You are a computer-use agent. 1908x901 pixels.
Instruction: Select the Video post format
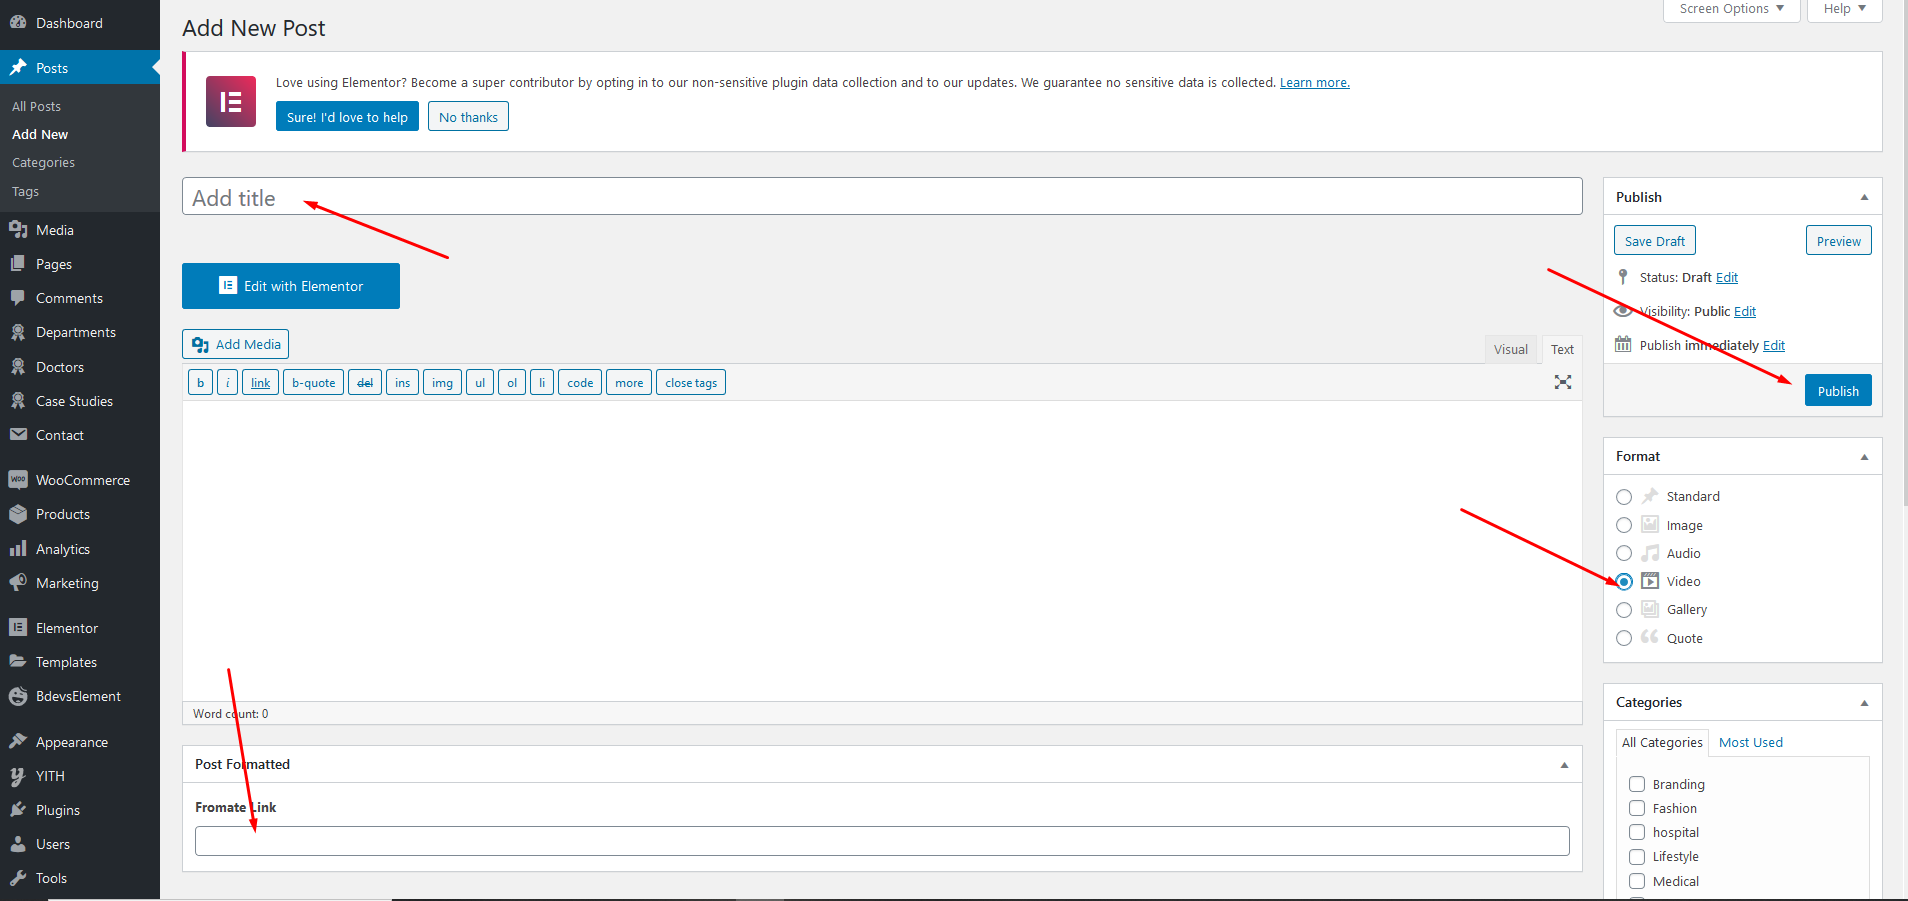pyautogui.click(x=1624, y=582)
